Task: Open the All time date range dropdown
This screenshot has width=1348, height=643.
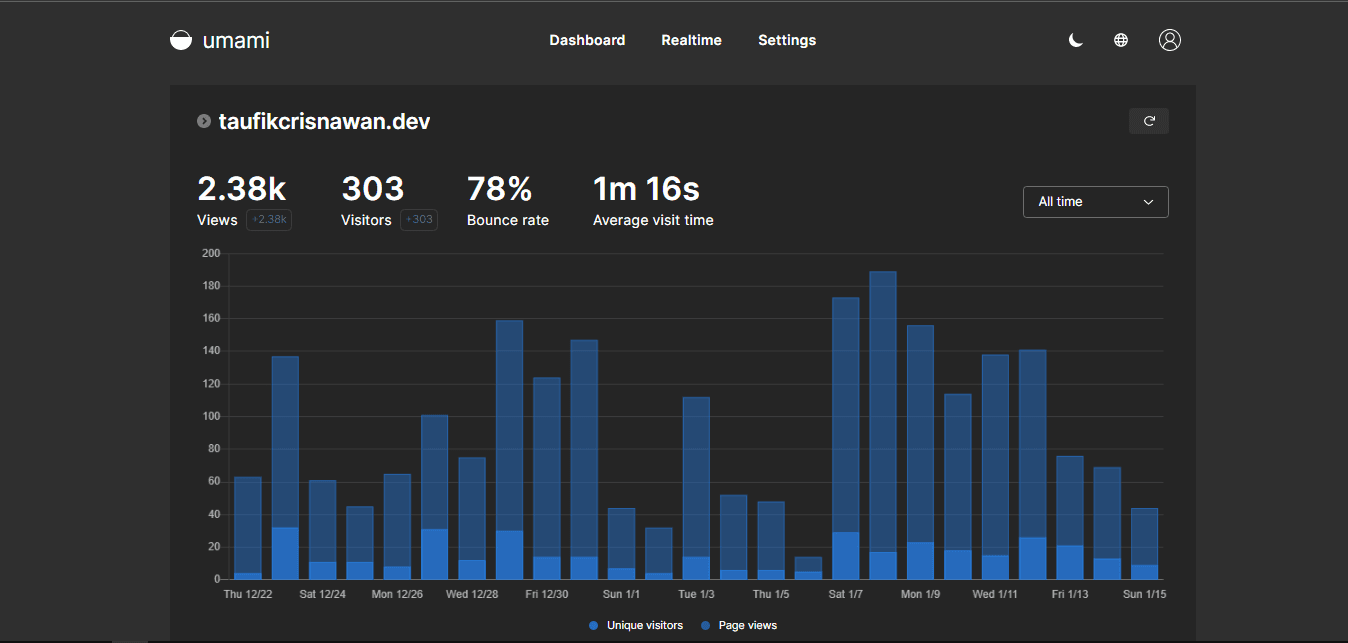Action: 1095,202
